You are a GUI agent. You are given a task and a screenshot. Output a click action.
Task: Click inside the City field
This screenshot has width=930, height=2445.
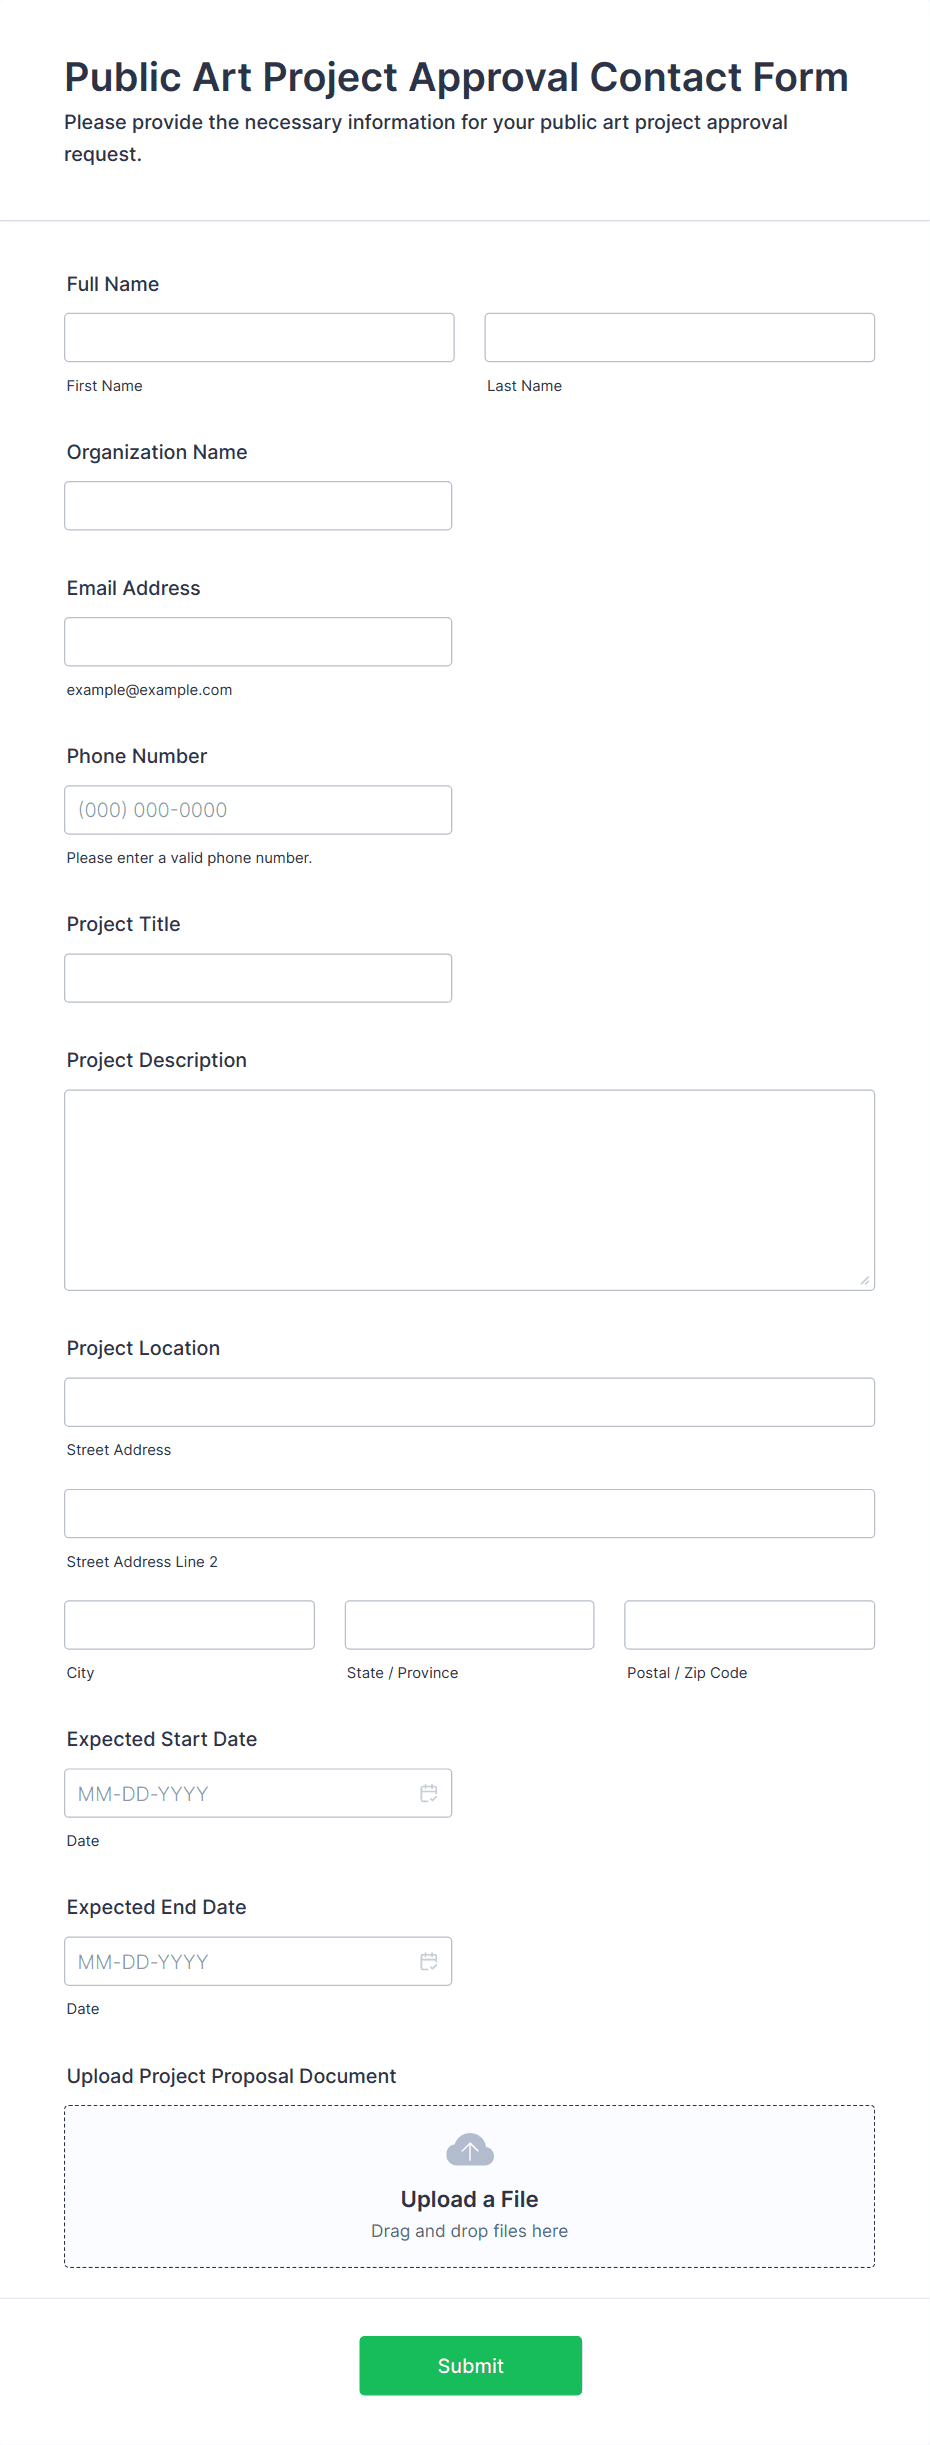pos(189,1624)
